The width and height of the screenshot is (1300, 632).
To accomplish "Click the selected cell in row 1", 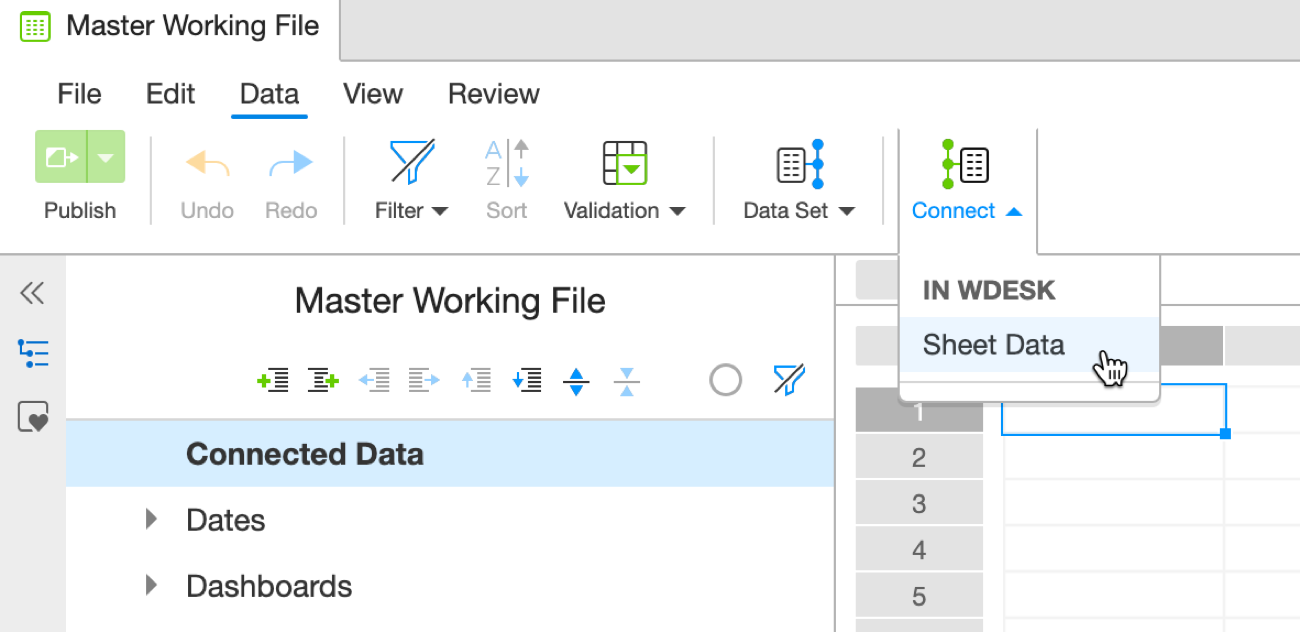I will point(1114,409).
